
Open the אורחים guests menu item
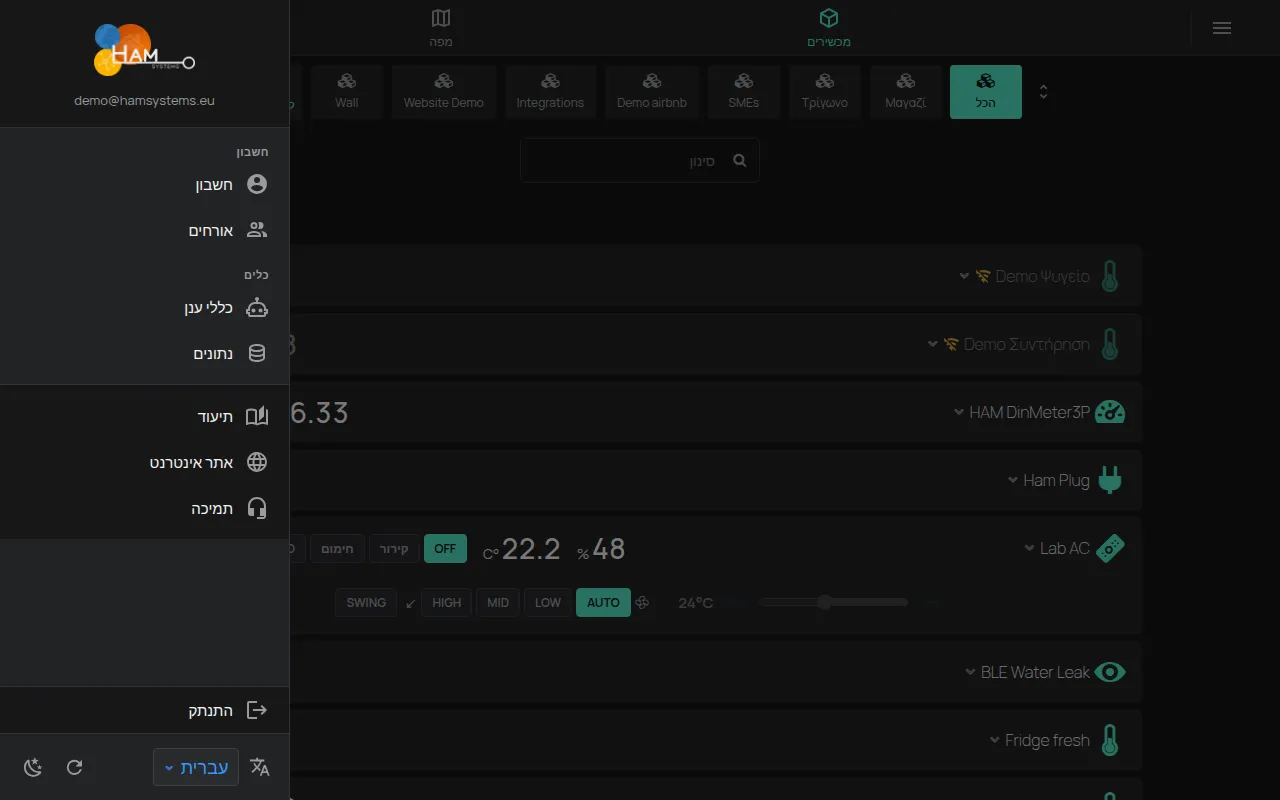145,231
